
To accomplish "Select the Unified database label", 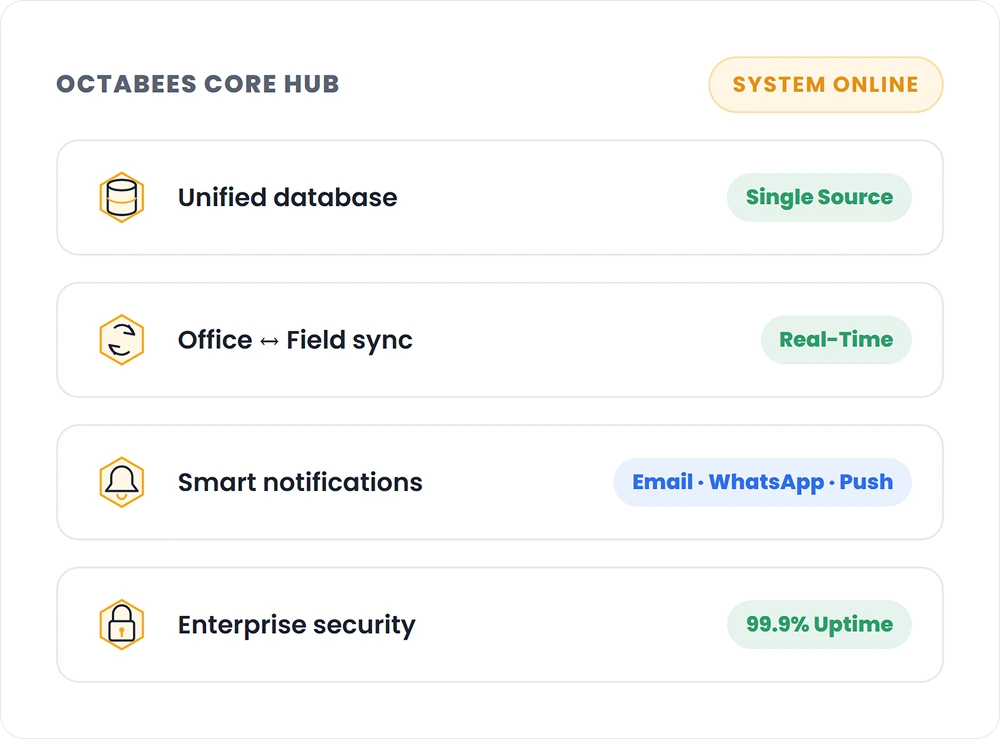I will pos(288,198).
